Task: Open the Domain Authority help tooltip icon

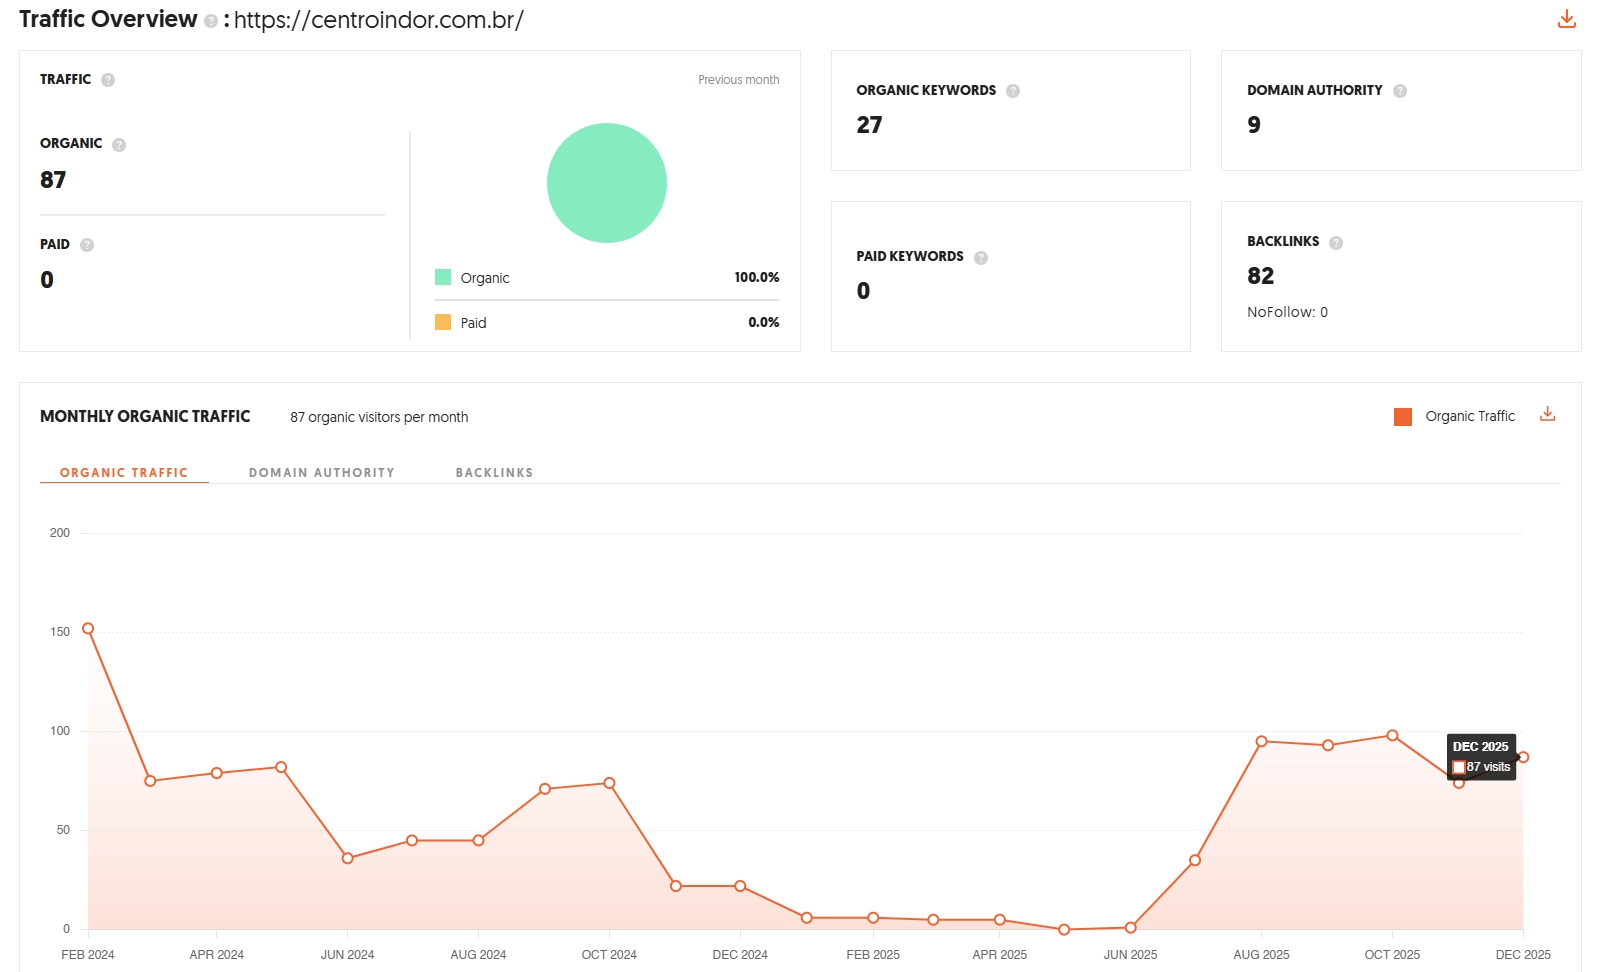Action: [x=1400, y=91]
